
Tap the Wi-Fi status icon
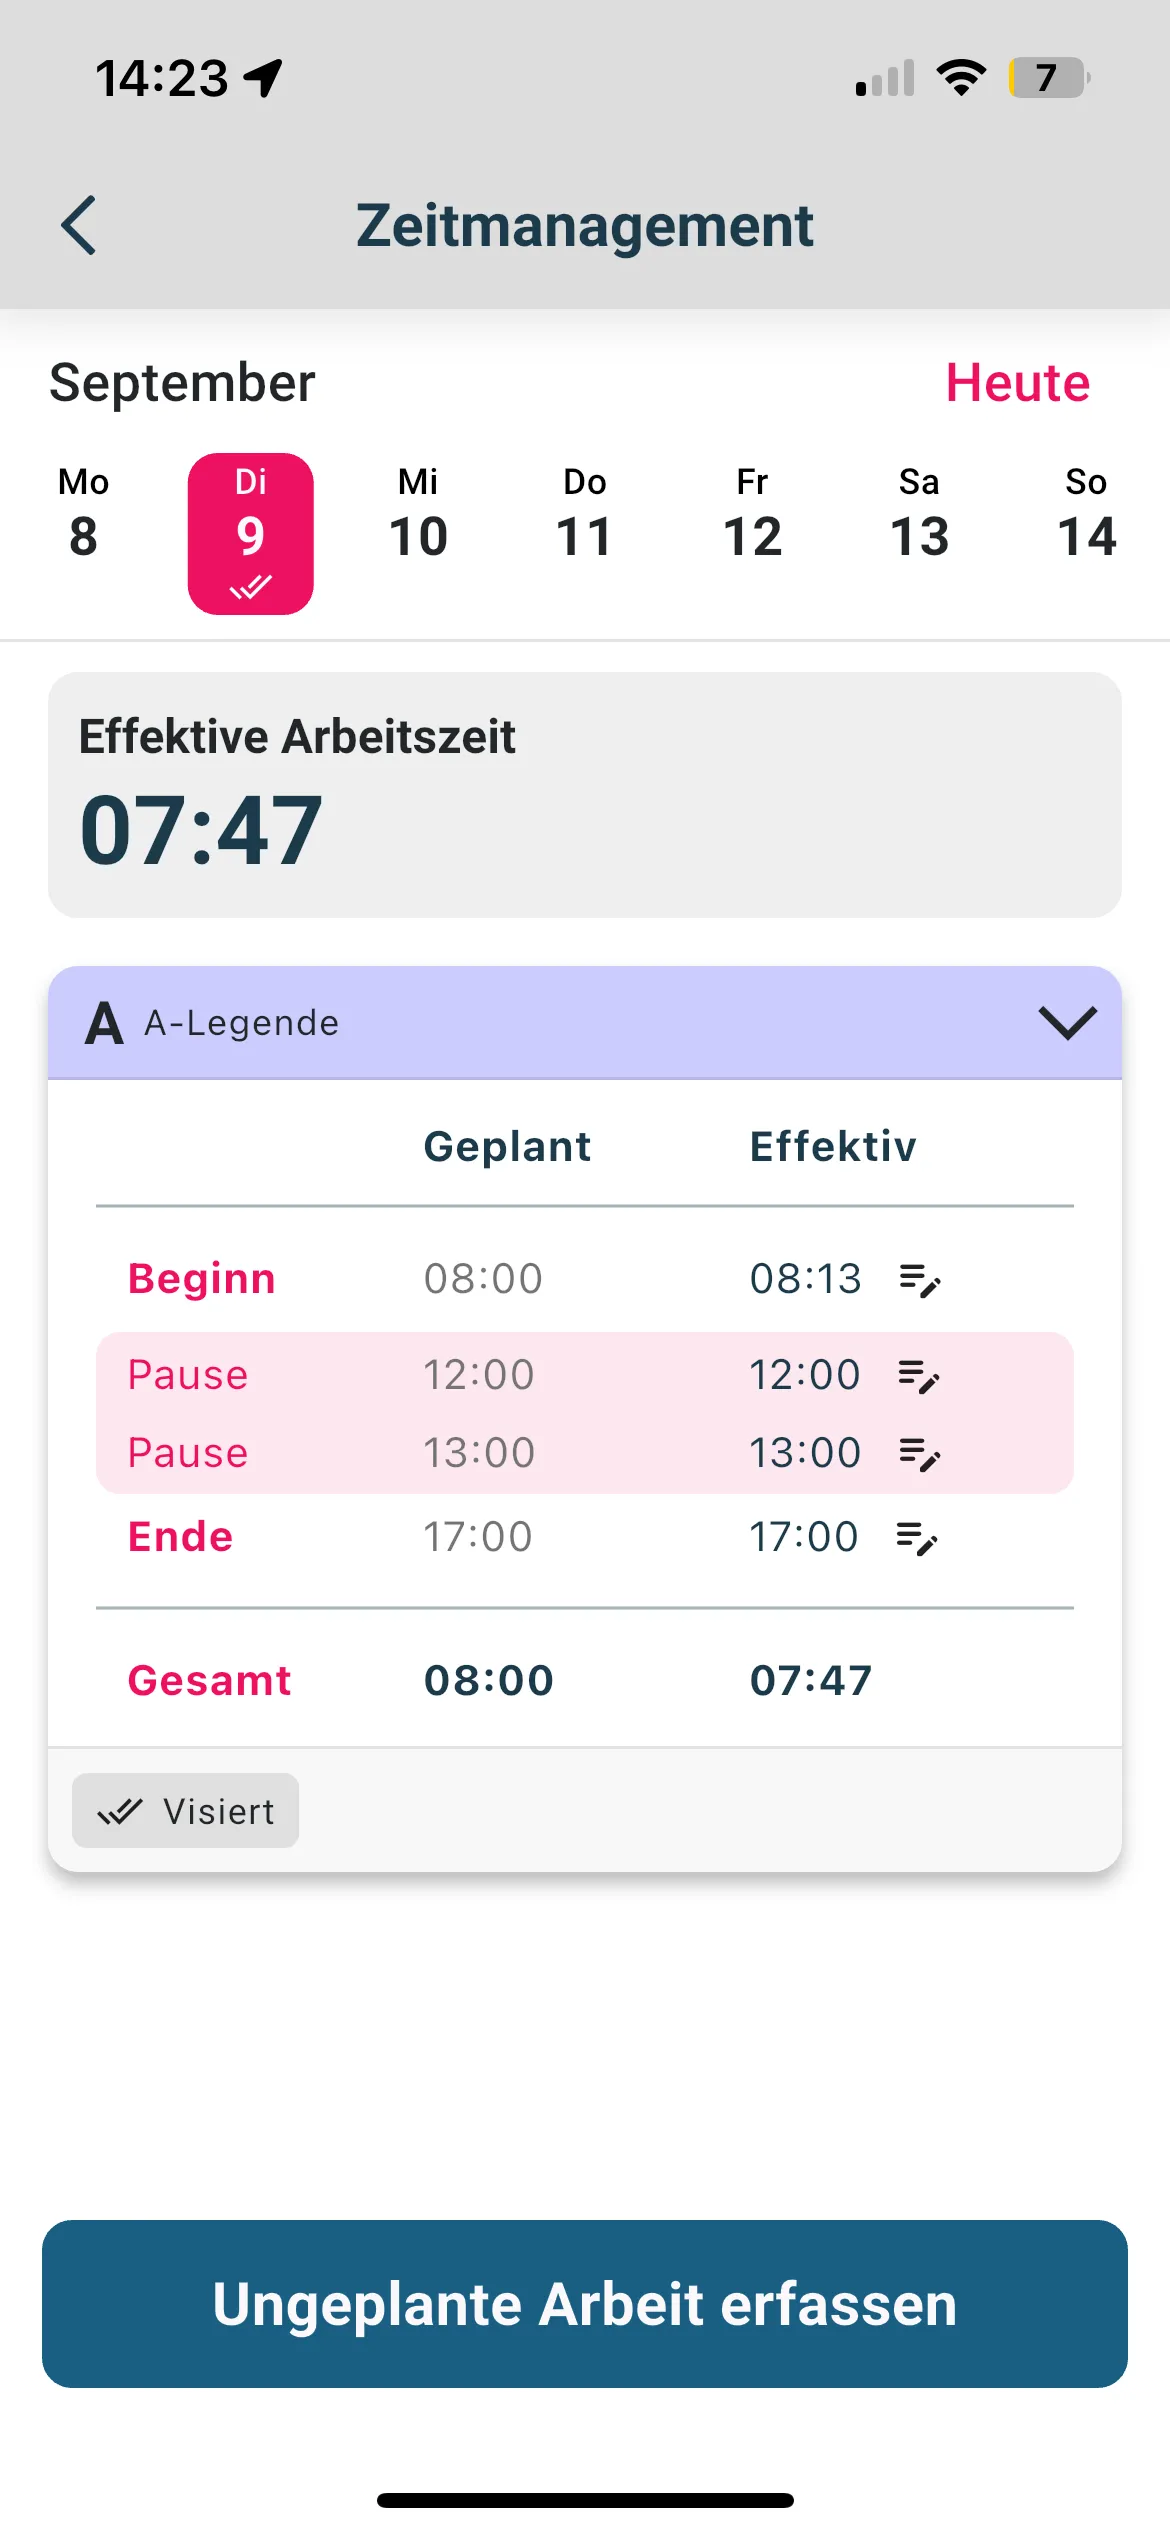click(x=961, y=78)
